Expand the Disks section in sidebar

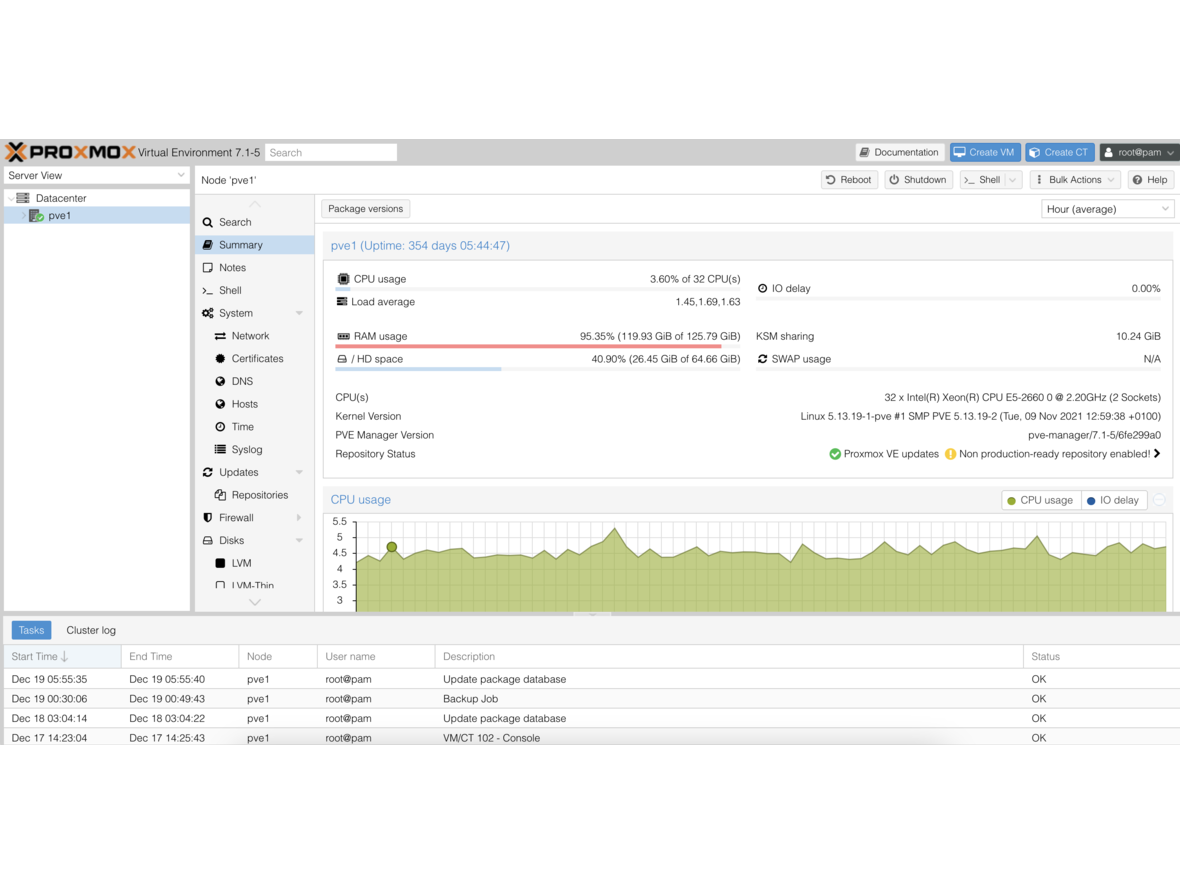[x=297, y=540]
